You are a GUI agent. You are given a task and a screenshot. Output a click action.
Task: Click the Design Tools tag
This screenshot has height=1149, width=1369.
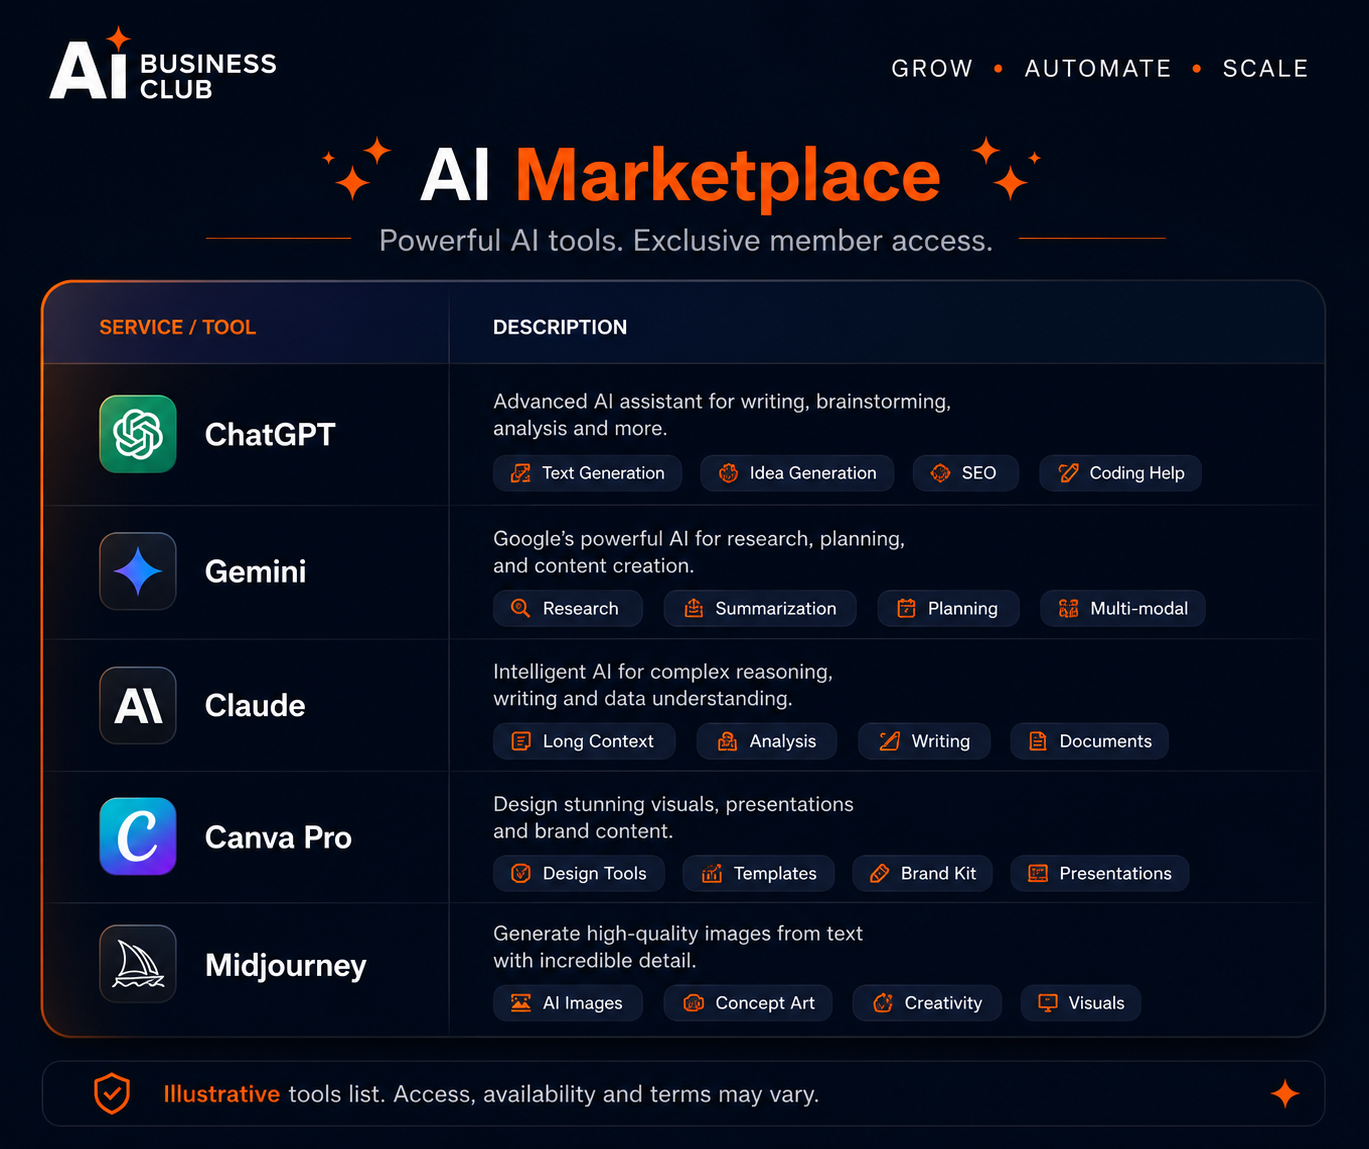(578, 873)
